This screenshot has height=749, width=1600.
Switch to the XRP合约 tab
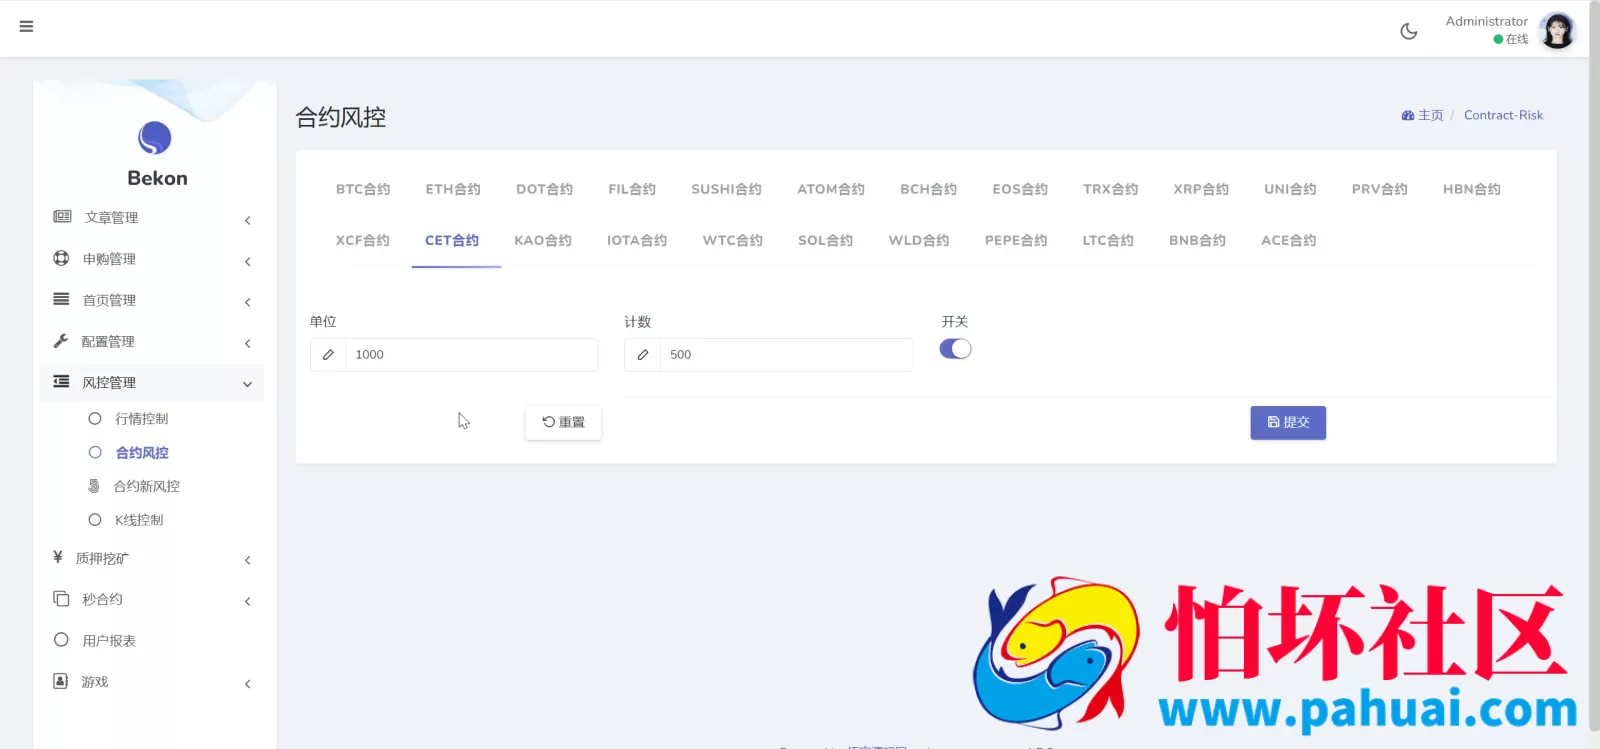1201,189
